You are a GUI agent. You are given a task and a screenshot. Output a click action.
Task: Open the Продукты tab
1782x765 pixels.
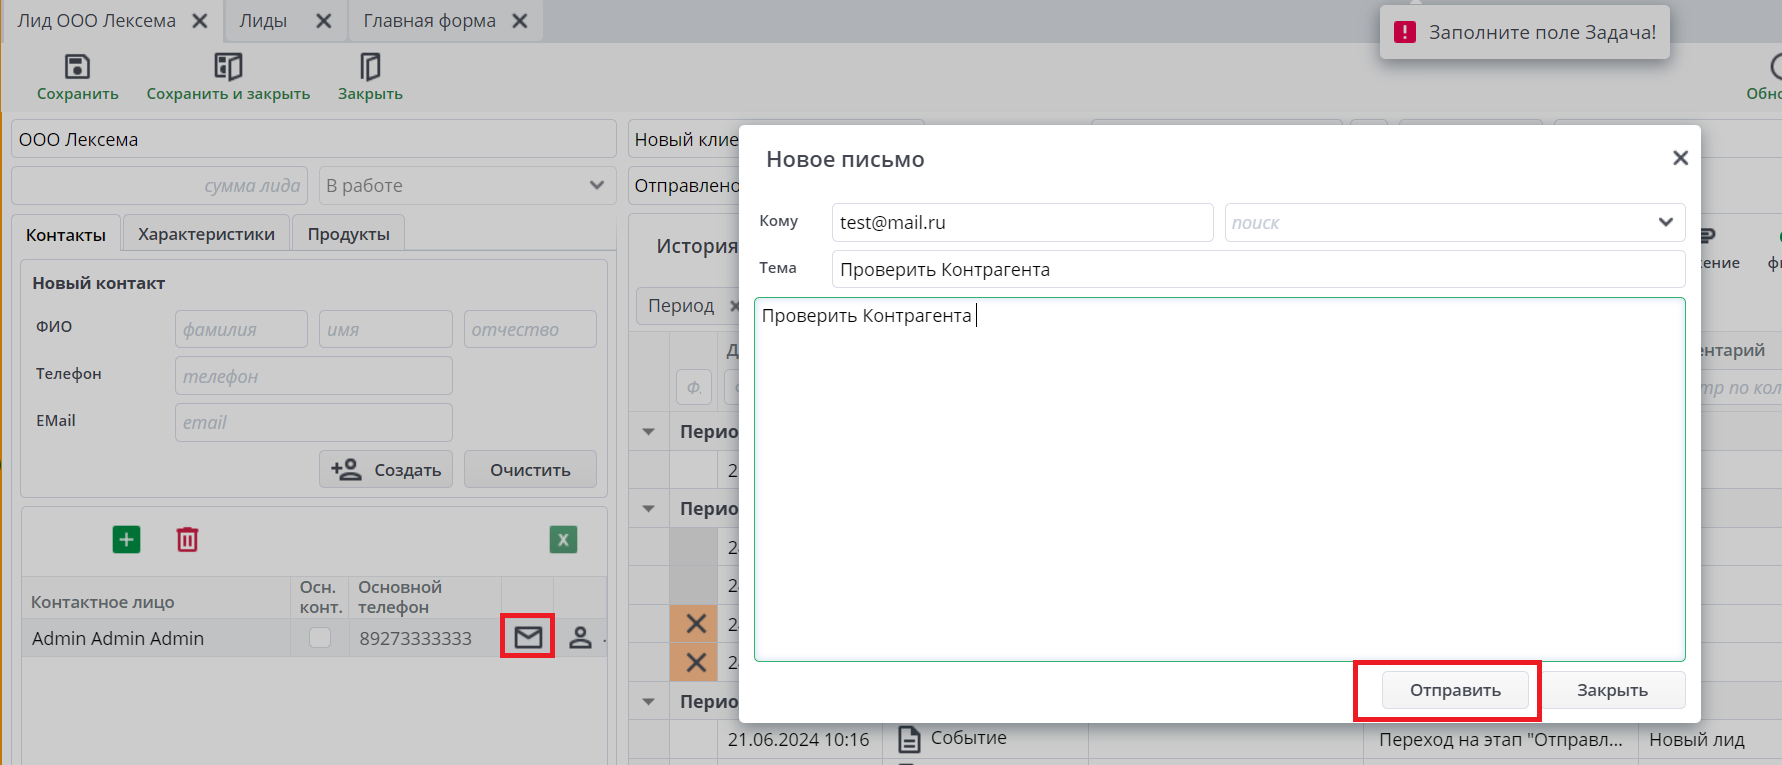(348, 234)
